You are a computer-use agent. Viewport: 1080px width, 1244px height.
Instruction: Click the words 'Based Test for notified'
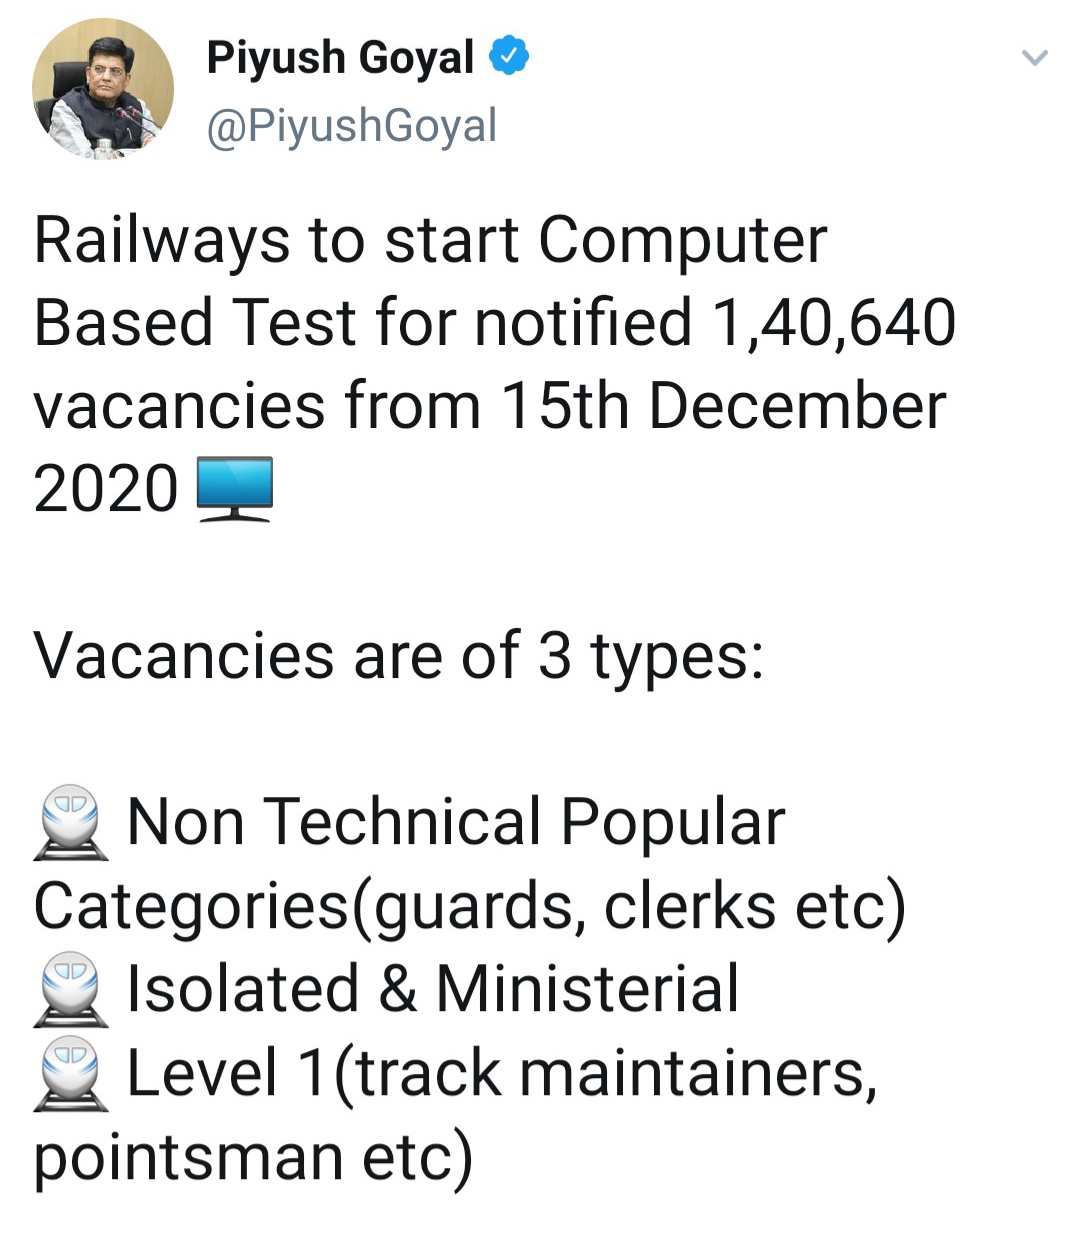tap(362, 323)
